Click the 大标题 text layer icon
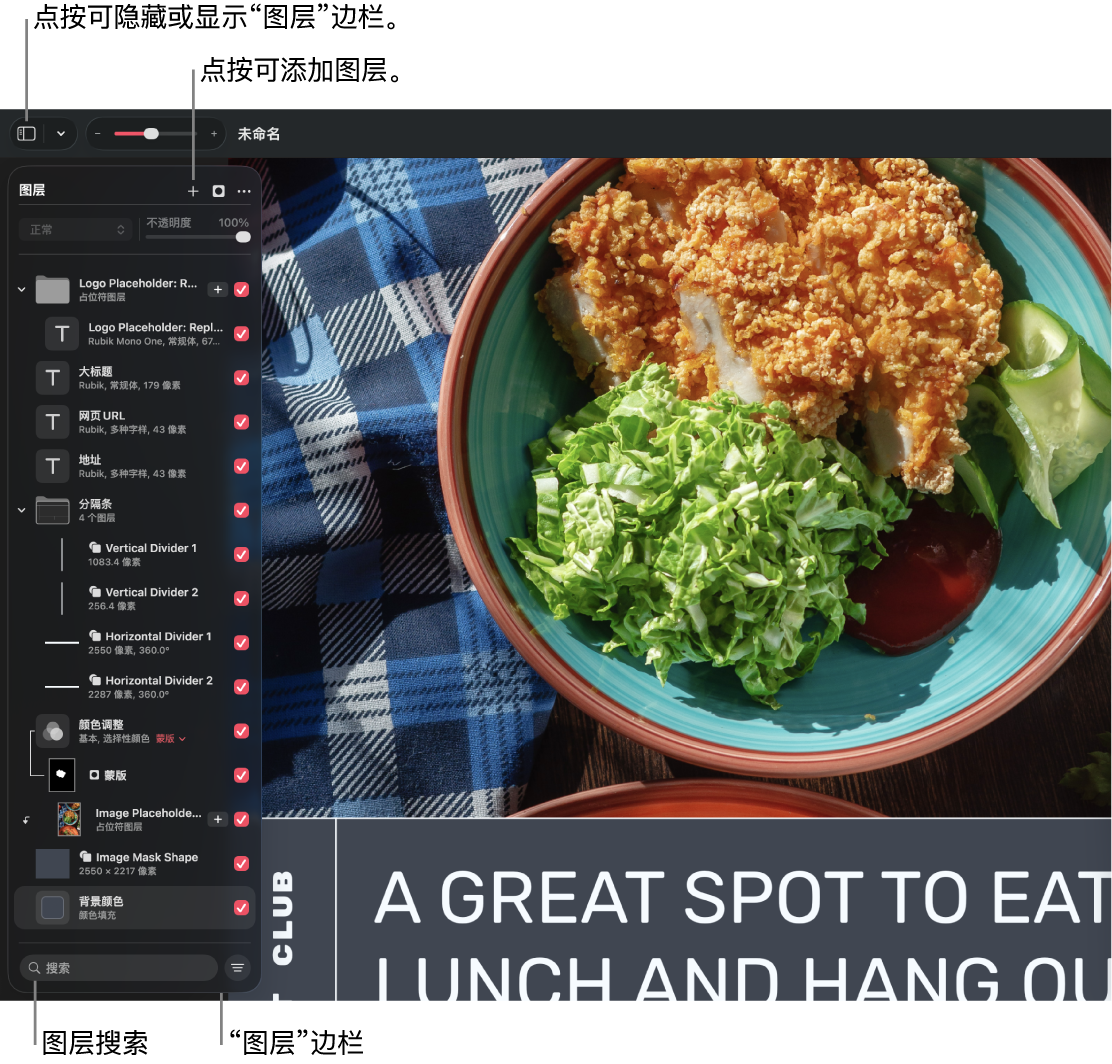1112x1064 pixels. (x=52, y=378)
